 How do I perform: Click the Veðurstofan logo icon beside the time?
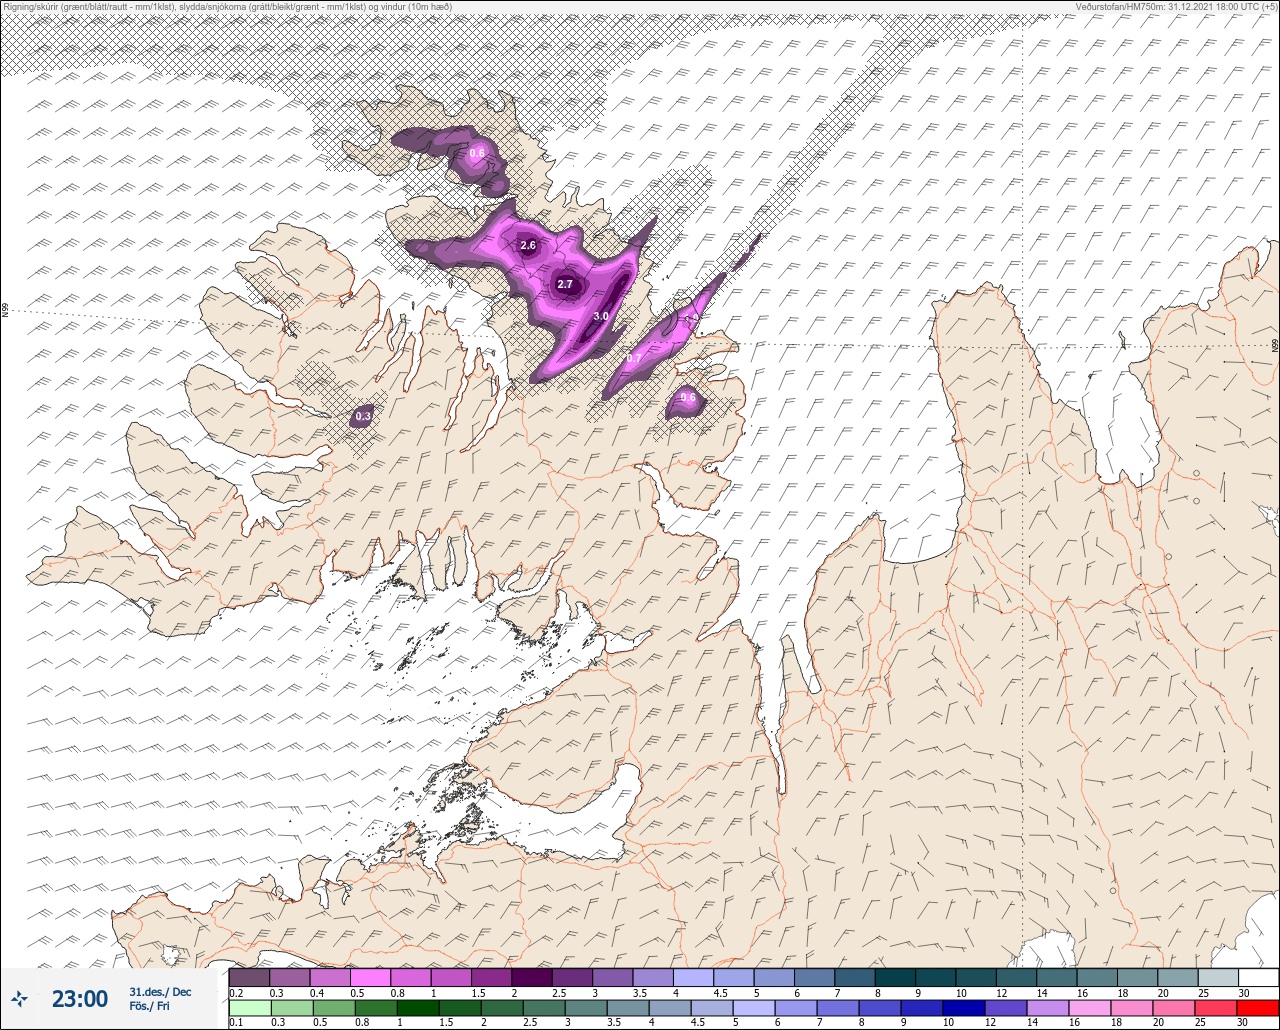pyautogui.click(x=20, y=998)
